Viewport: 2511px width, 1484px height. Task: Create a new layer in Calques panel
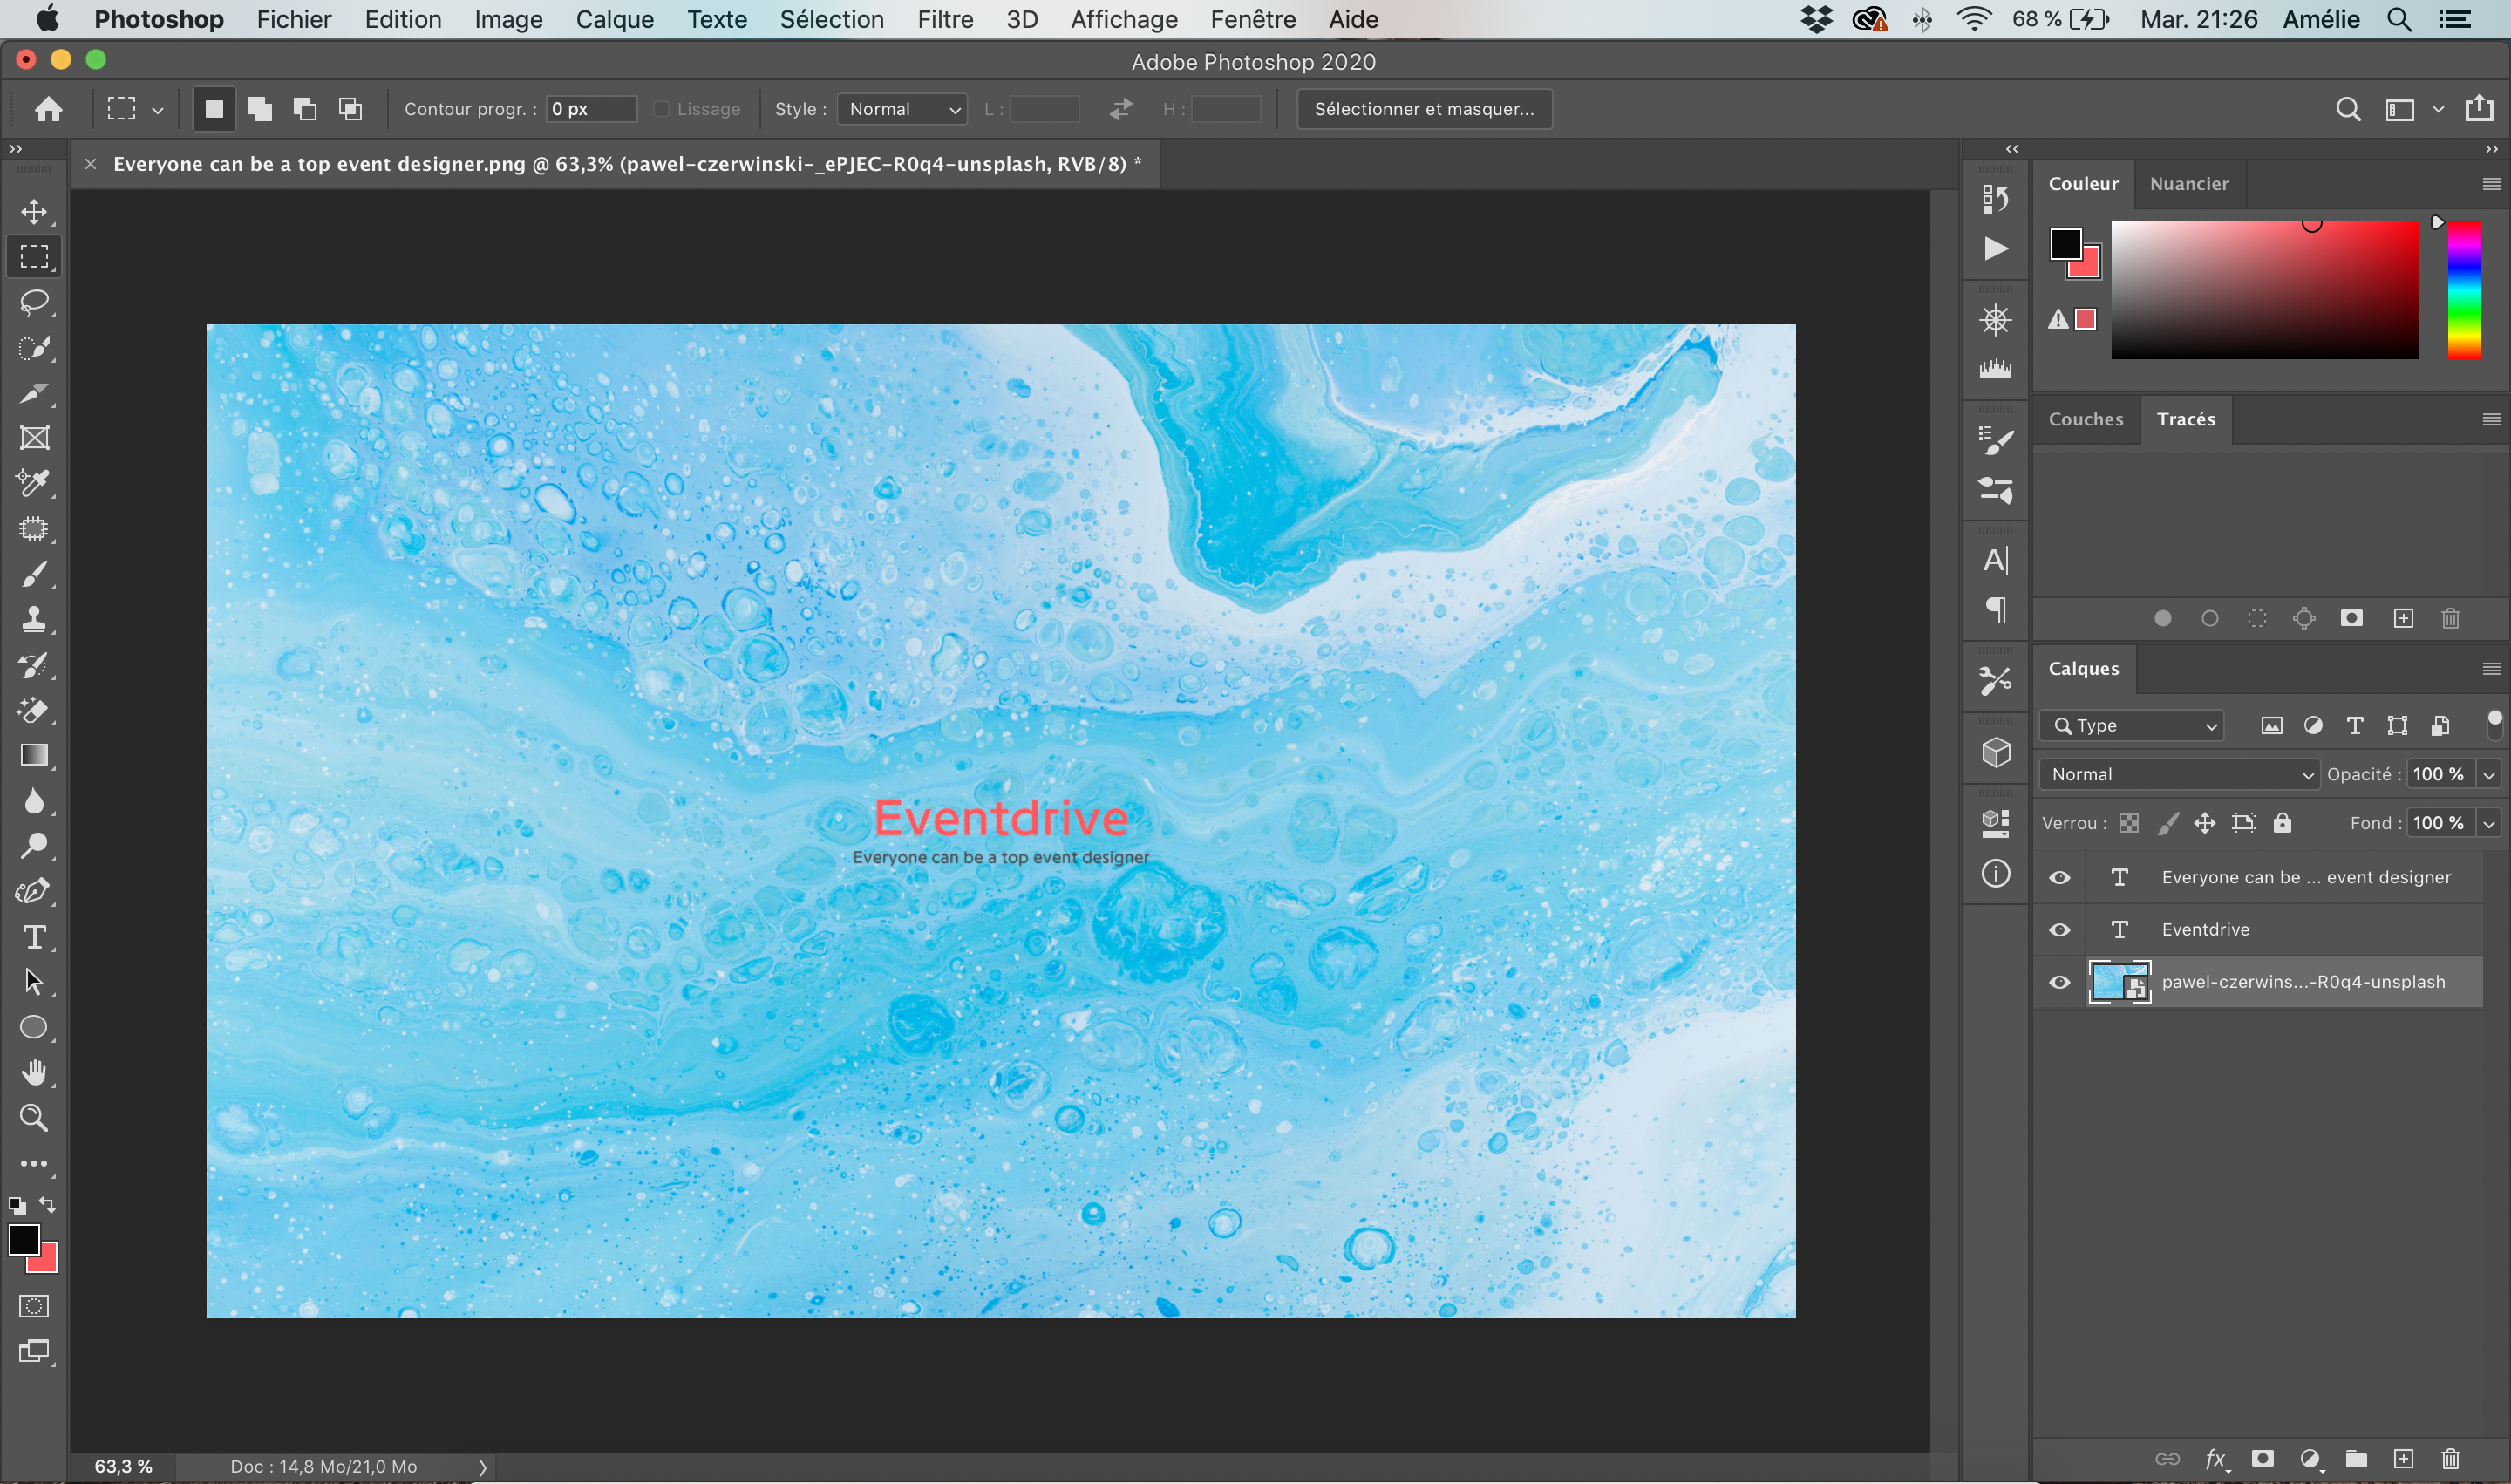click(2403, 1459)
